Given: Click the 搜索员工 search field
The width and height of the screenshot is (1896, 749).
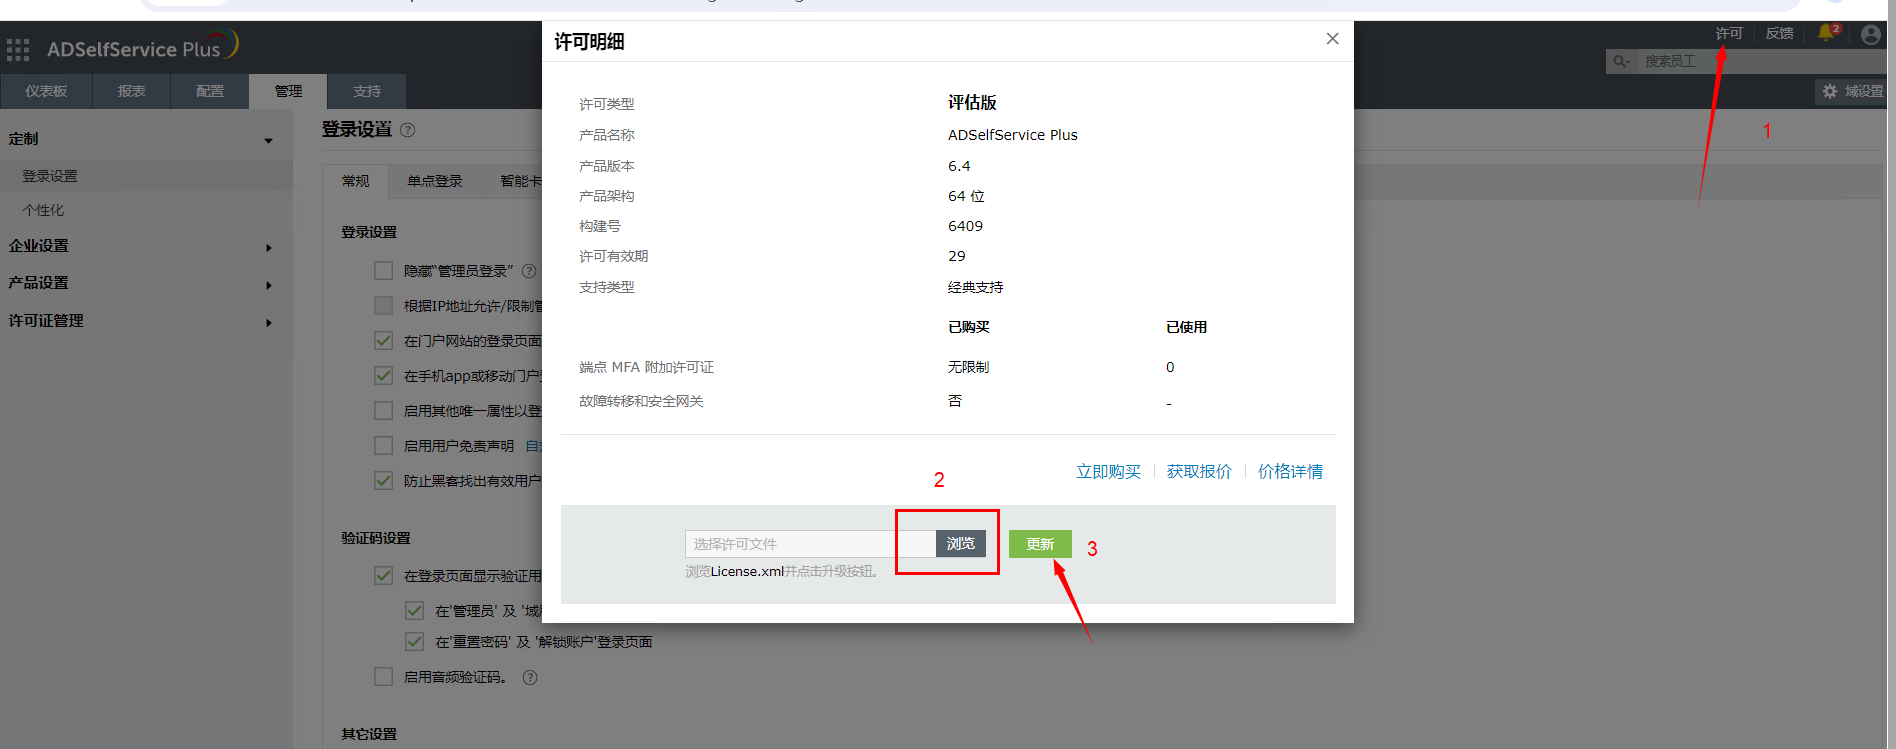Looking at the screenshot, I should (1760, 61).
